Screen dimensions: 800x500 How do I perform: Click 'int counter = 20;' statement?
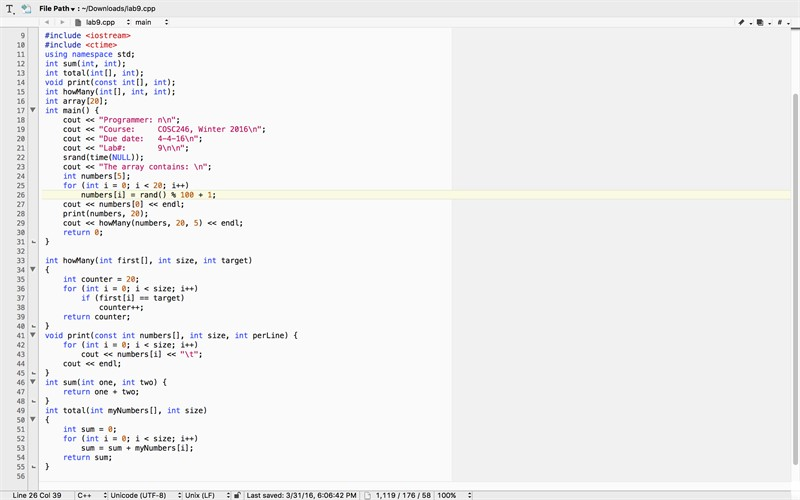[101, 279]
